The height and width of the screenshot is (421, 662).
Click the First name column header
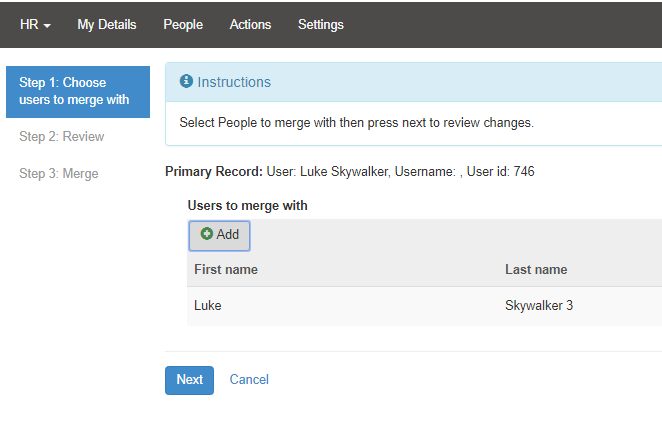point(226,270)
